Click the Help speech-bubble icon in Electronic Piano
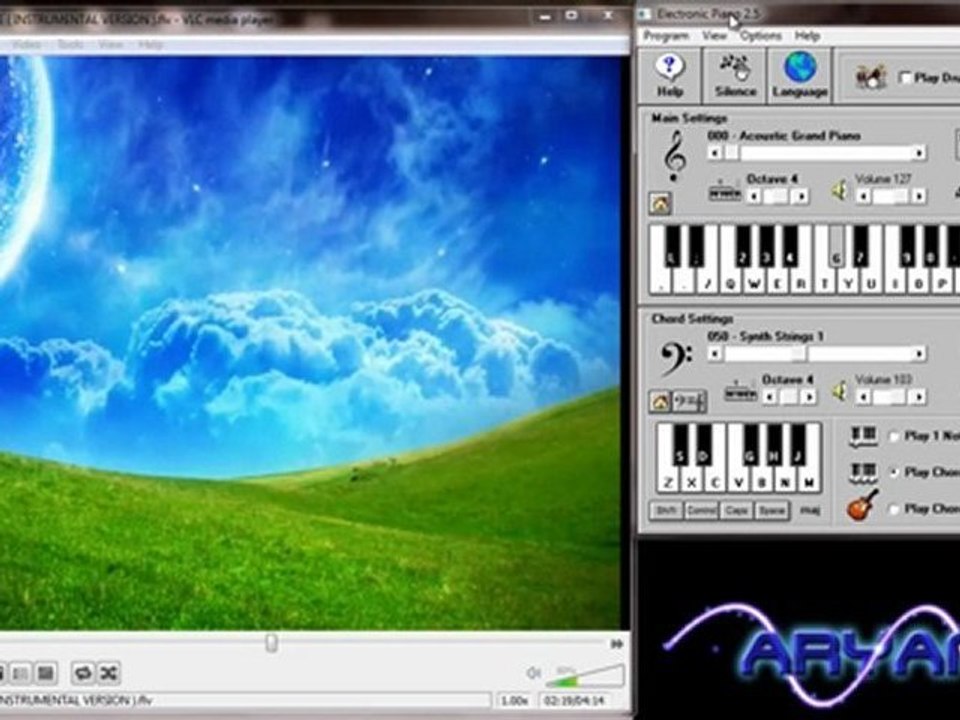 tap(670, 67)
